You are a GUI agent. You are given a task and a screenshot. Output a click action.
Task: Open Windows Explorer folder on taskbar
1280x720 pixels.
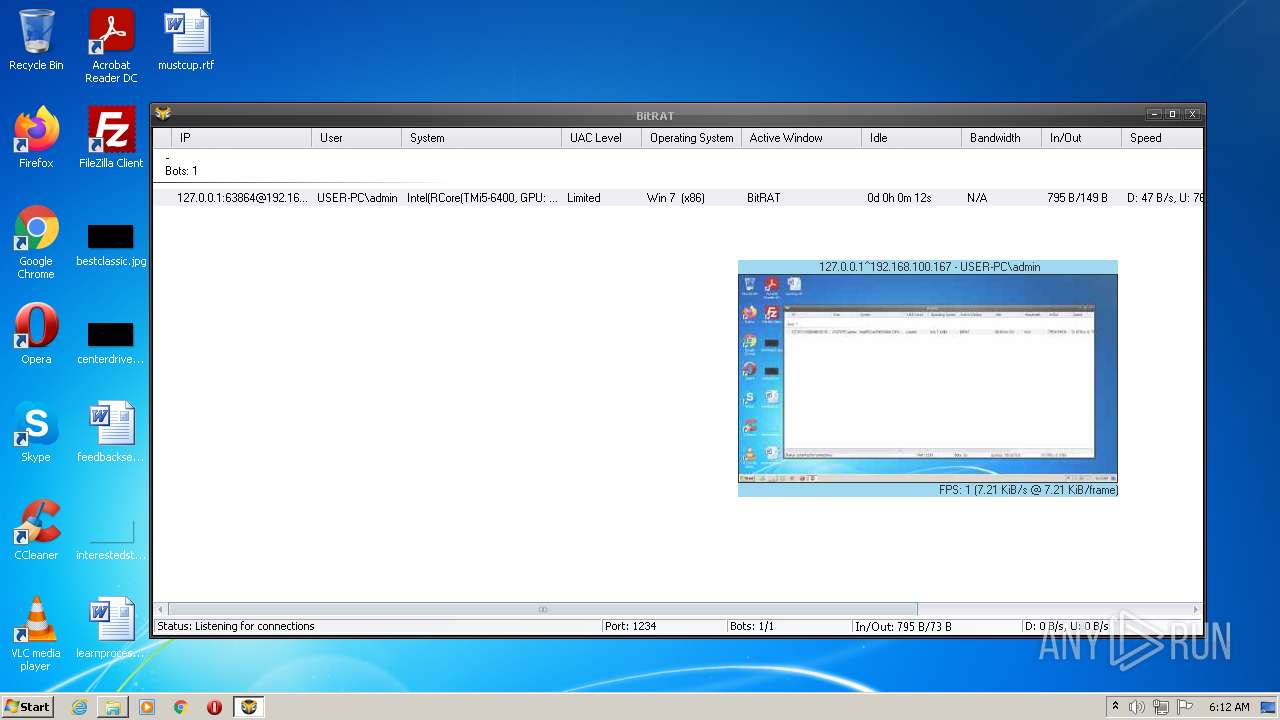pyautogui.click(x=113, y=707)
